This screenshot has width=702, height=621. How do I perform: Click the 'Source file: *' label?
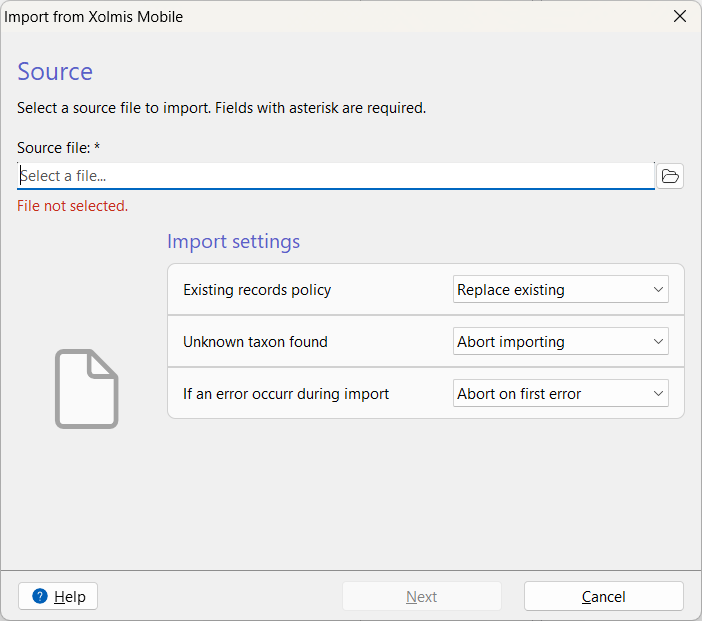(58, 148)
